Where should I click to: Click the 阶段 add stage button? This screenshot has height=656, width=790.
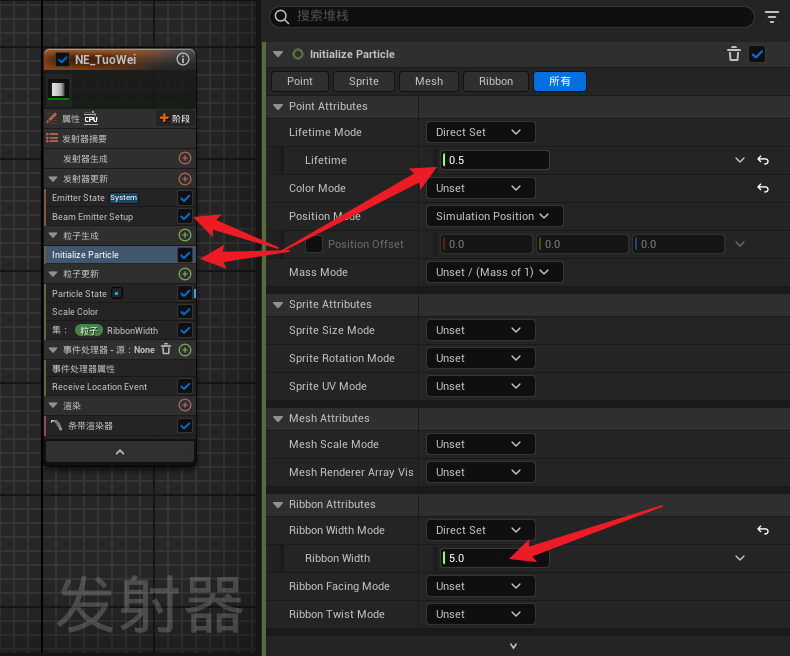(x=174, y=118)
